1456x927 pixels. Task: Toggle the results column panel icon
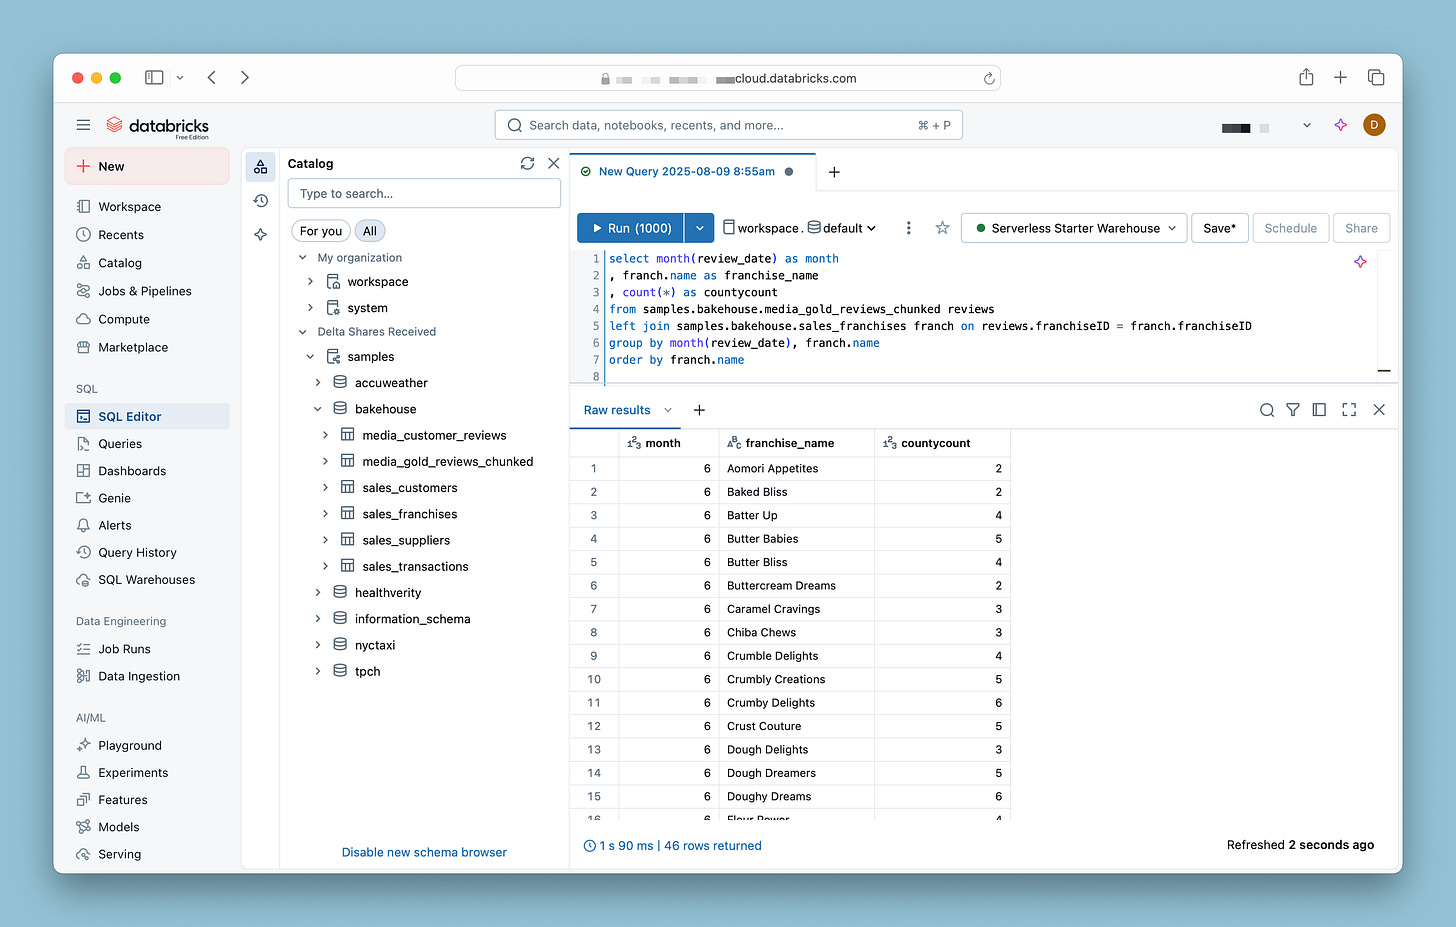tap(1319, 410)
